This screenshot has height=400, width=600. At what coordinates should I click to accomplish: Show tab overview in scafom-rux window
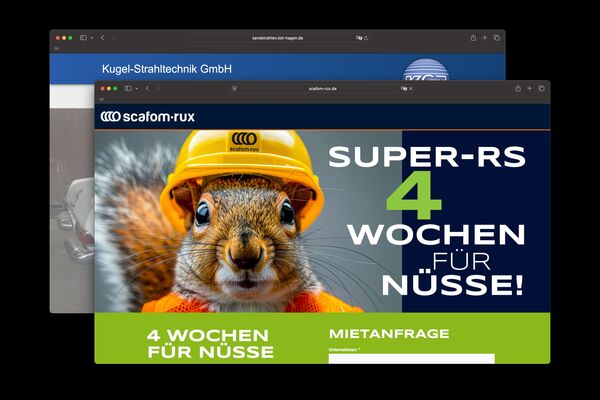541,88
